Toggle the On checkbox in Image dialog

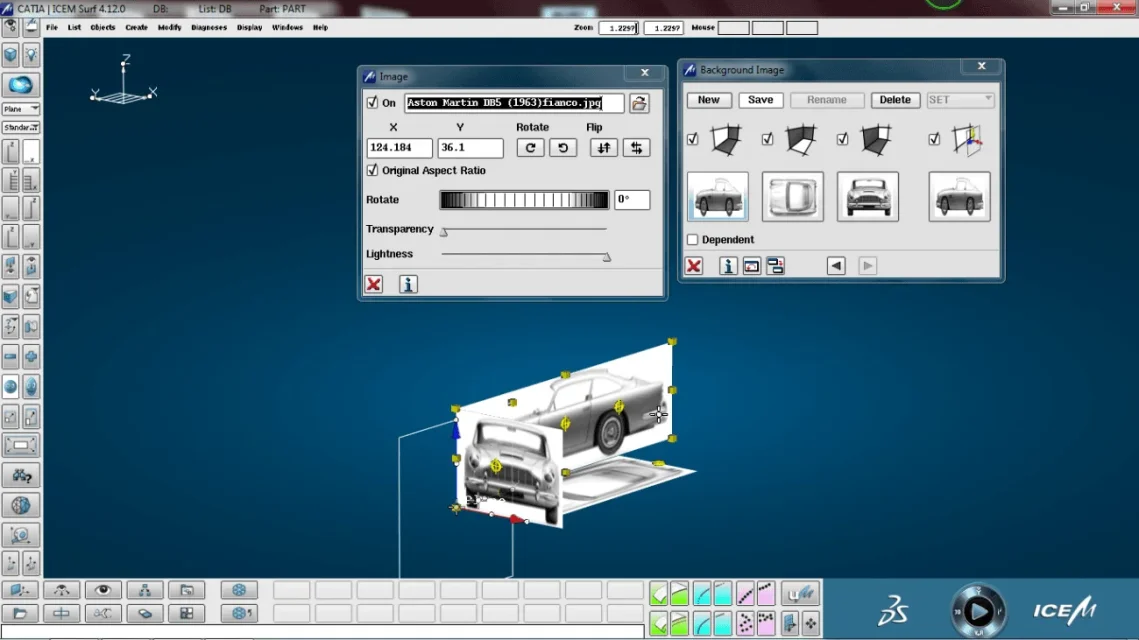[373, 102]
